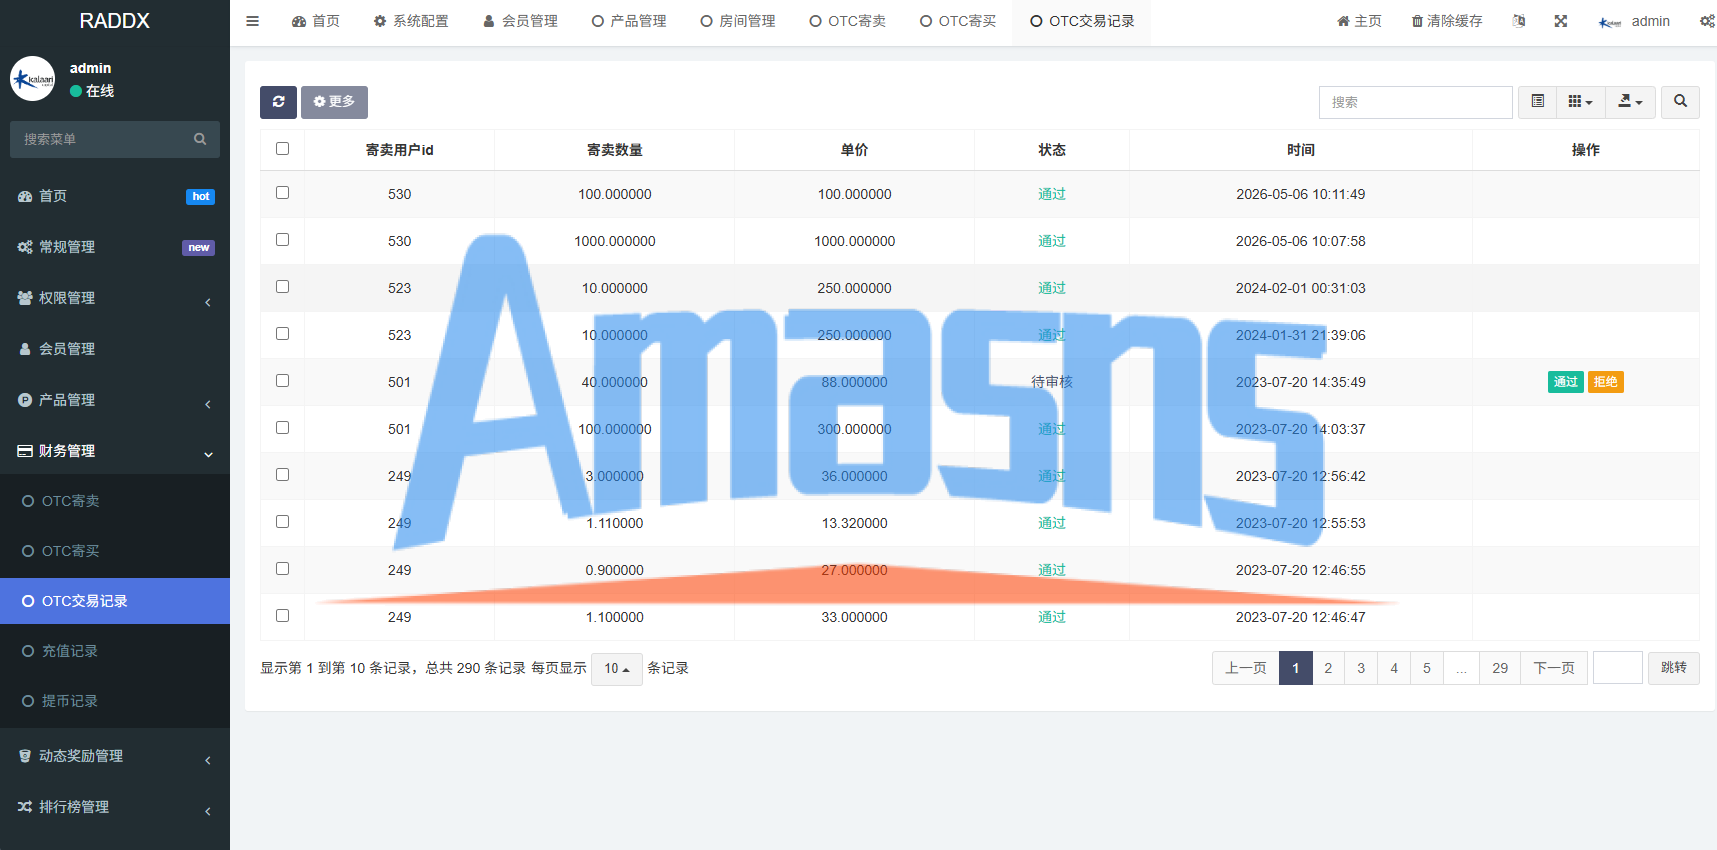1717x850 pixels.
Task: Switch to the OTC寄买 top tab
Action: [958, 21]
